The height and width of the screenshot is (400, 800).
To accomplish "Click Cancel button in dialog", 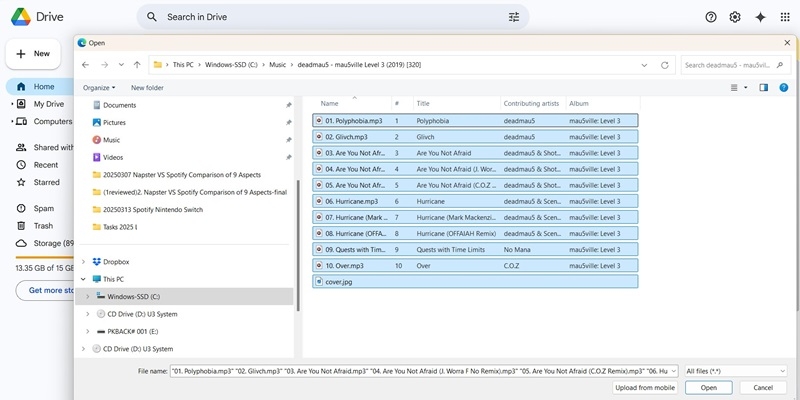I will pyautogui.click(x=763, y=388).
